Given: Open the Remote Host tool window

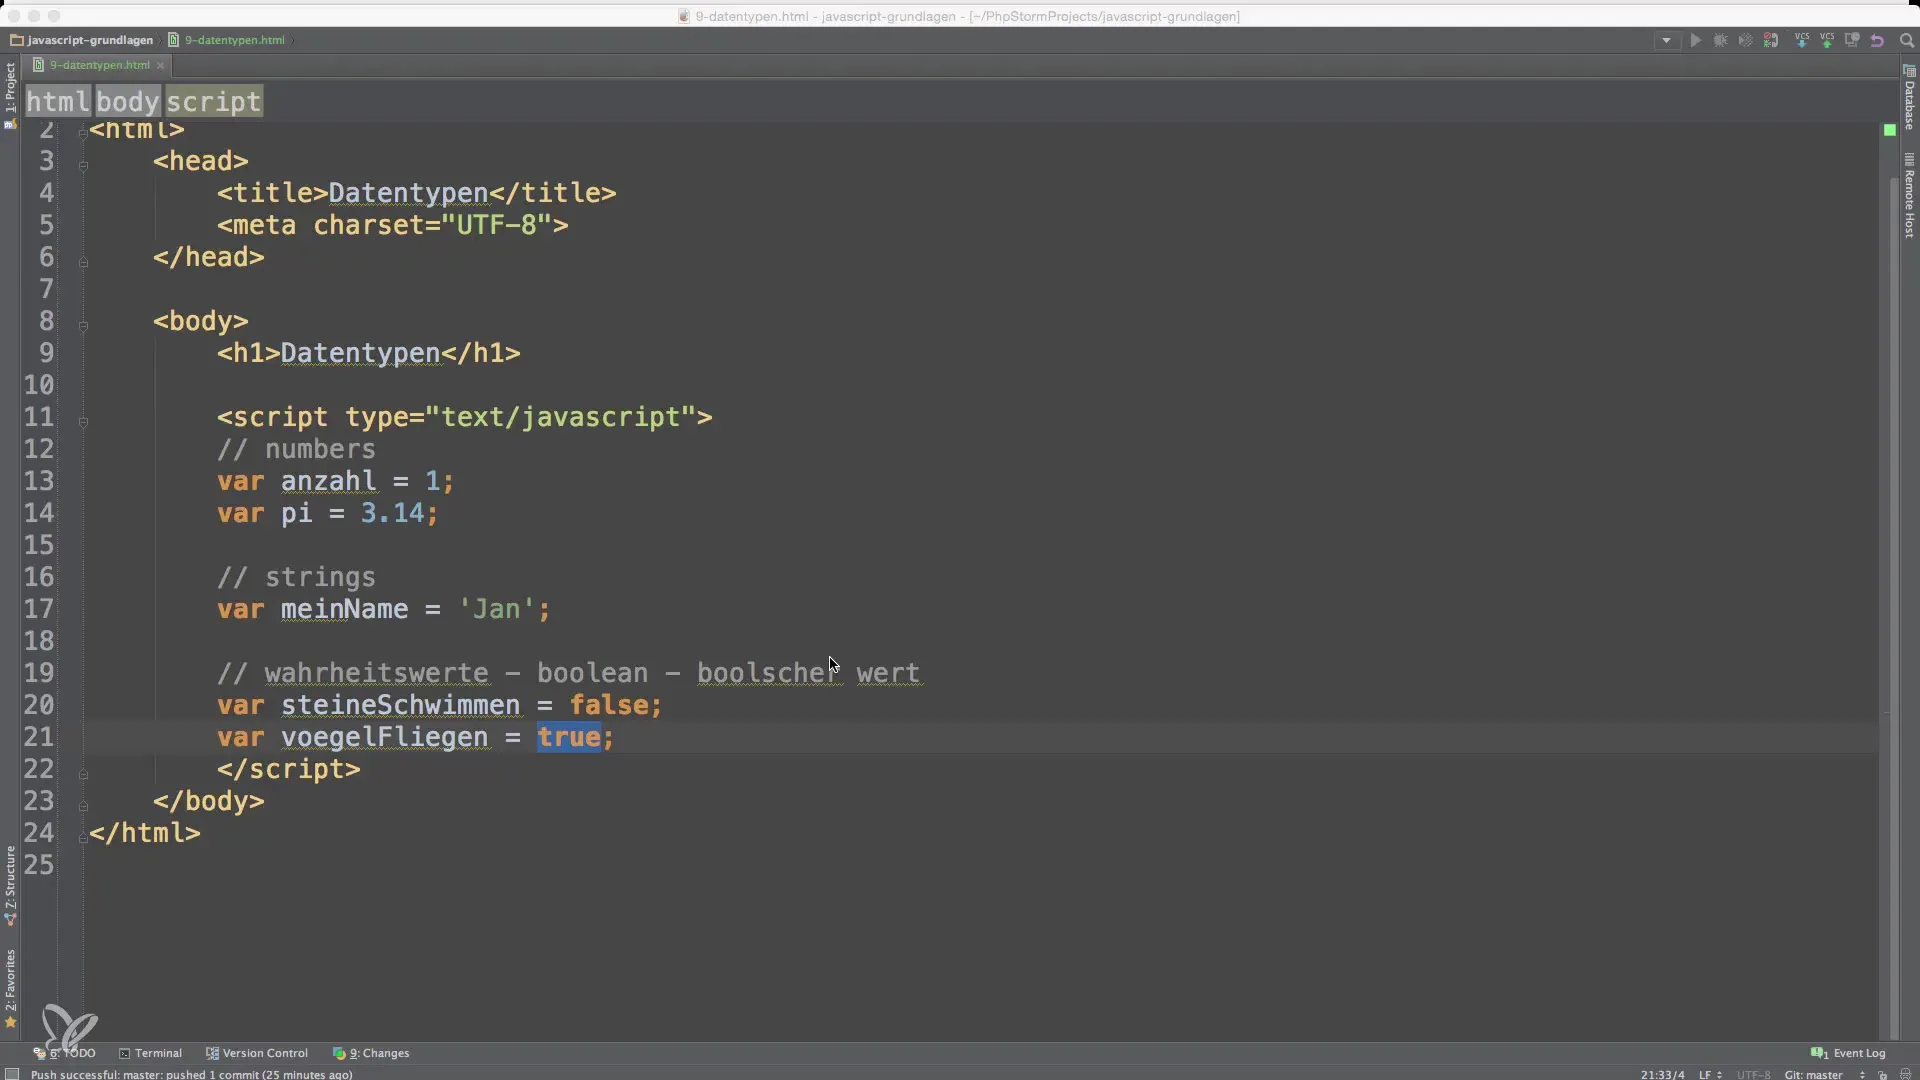Looking at the screenshot, I should point(1909,196).
